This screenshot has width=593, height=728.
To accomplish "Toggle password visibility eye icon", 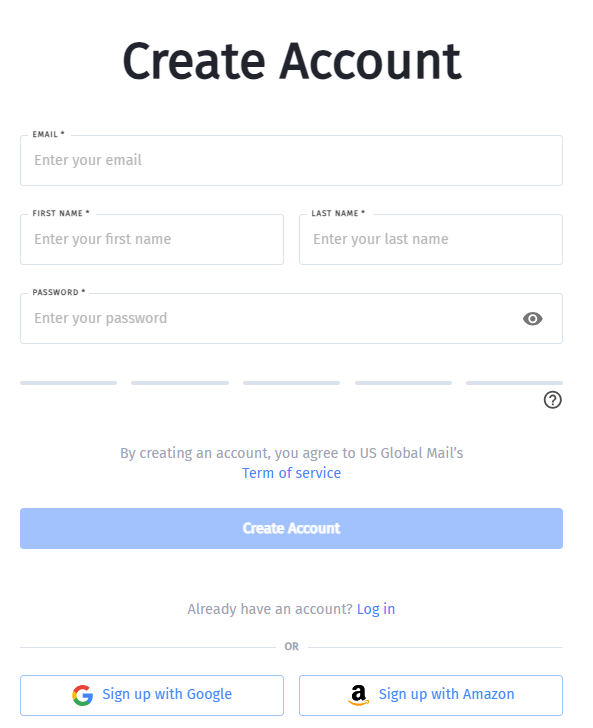I will click(532, 319).
